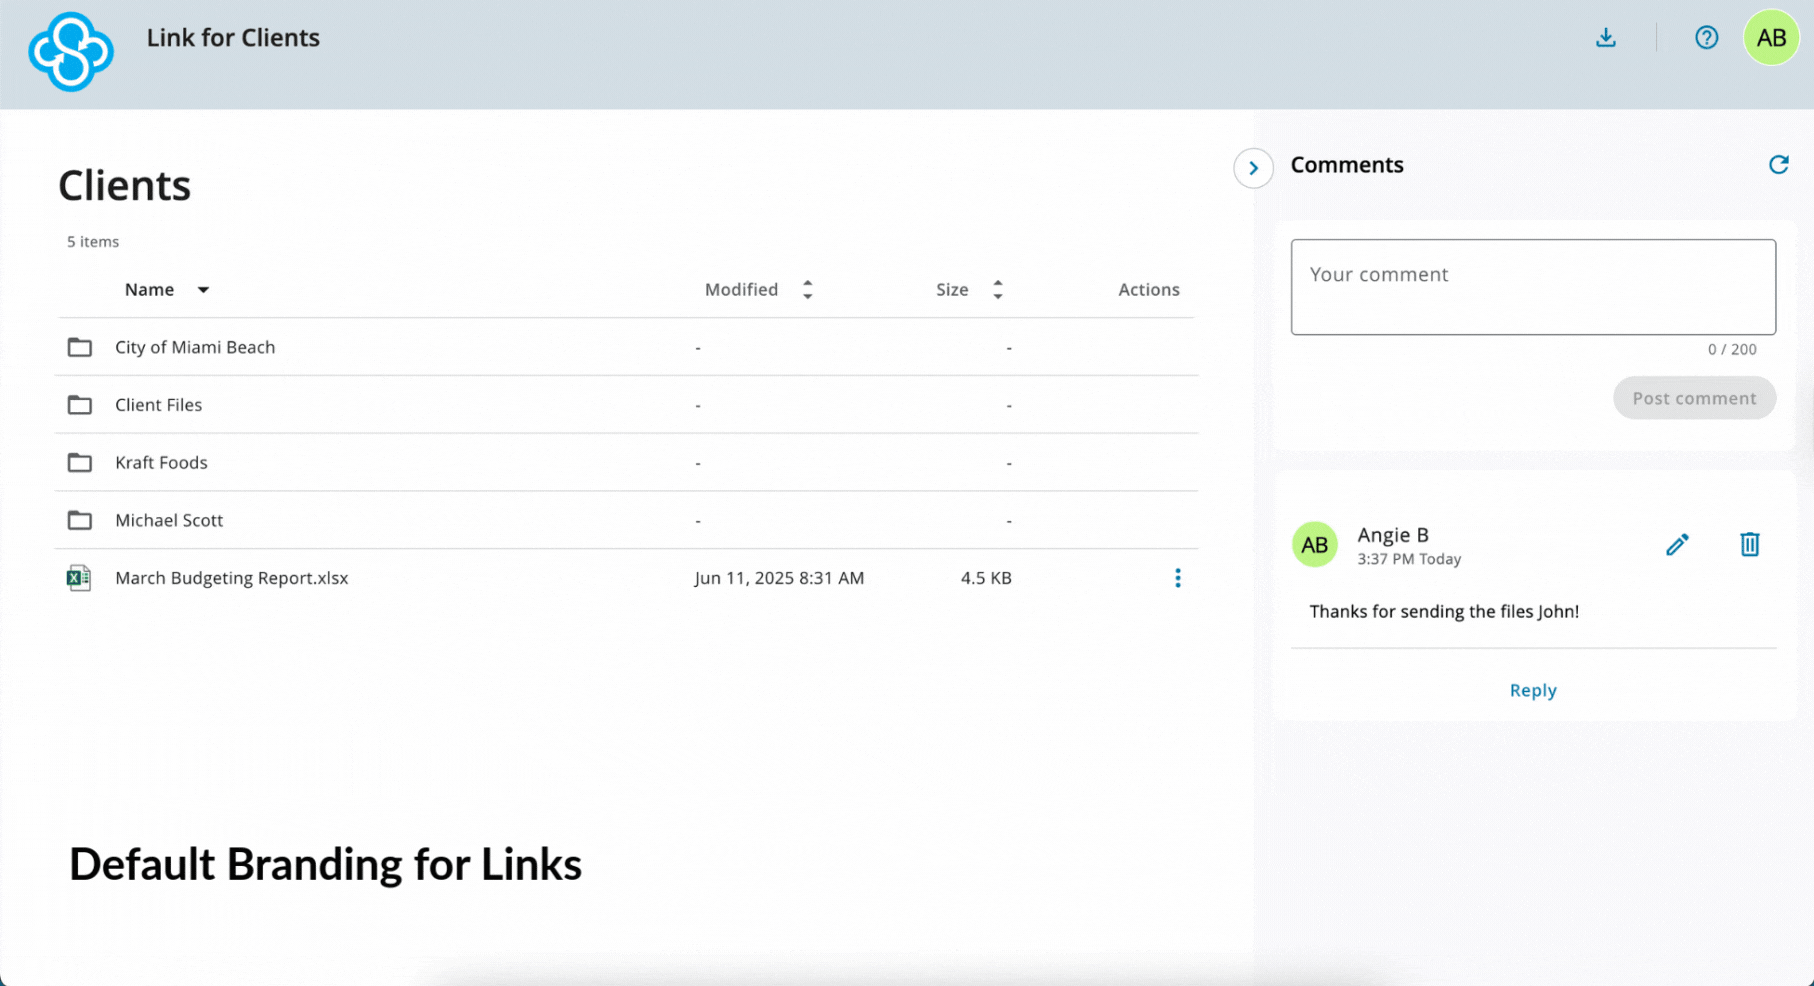1814x986 pixels.
Task: Click the Post comment button
Action: coord(1693,398)
